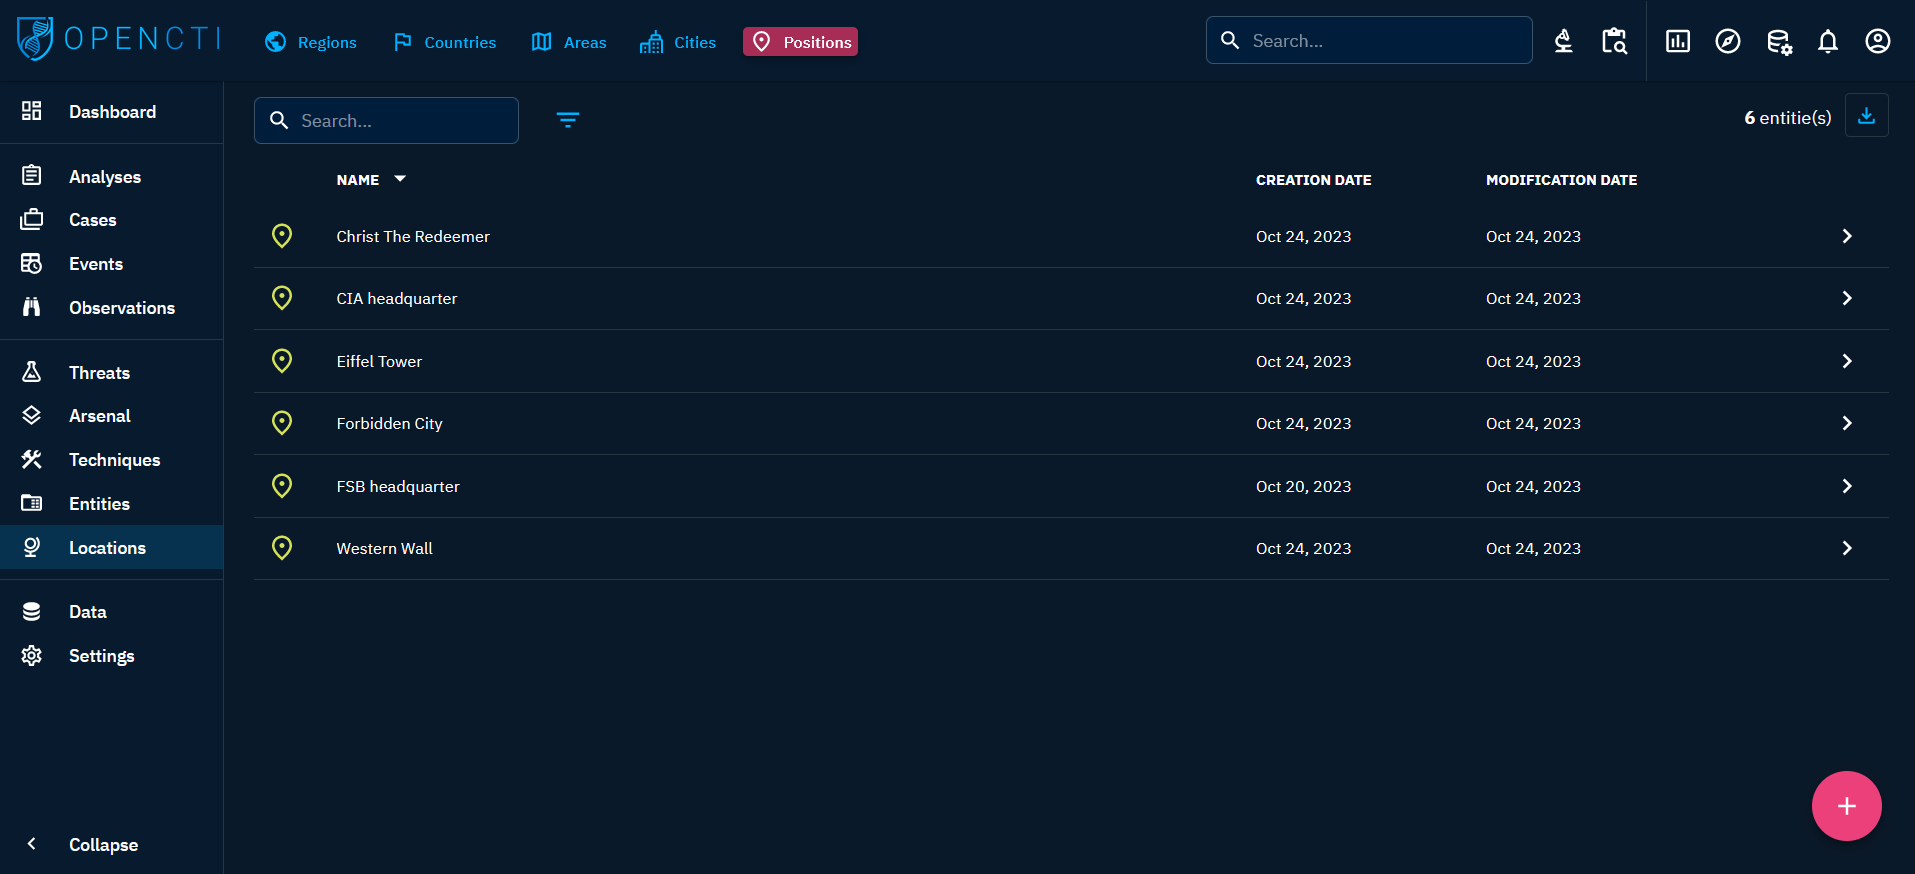
Task: Open the filters icon beside list search
Action: click(x=567, y=120)
